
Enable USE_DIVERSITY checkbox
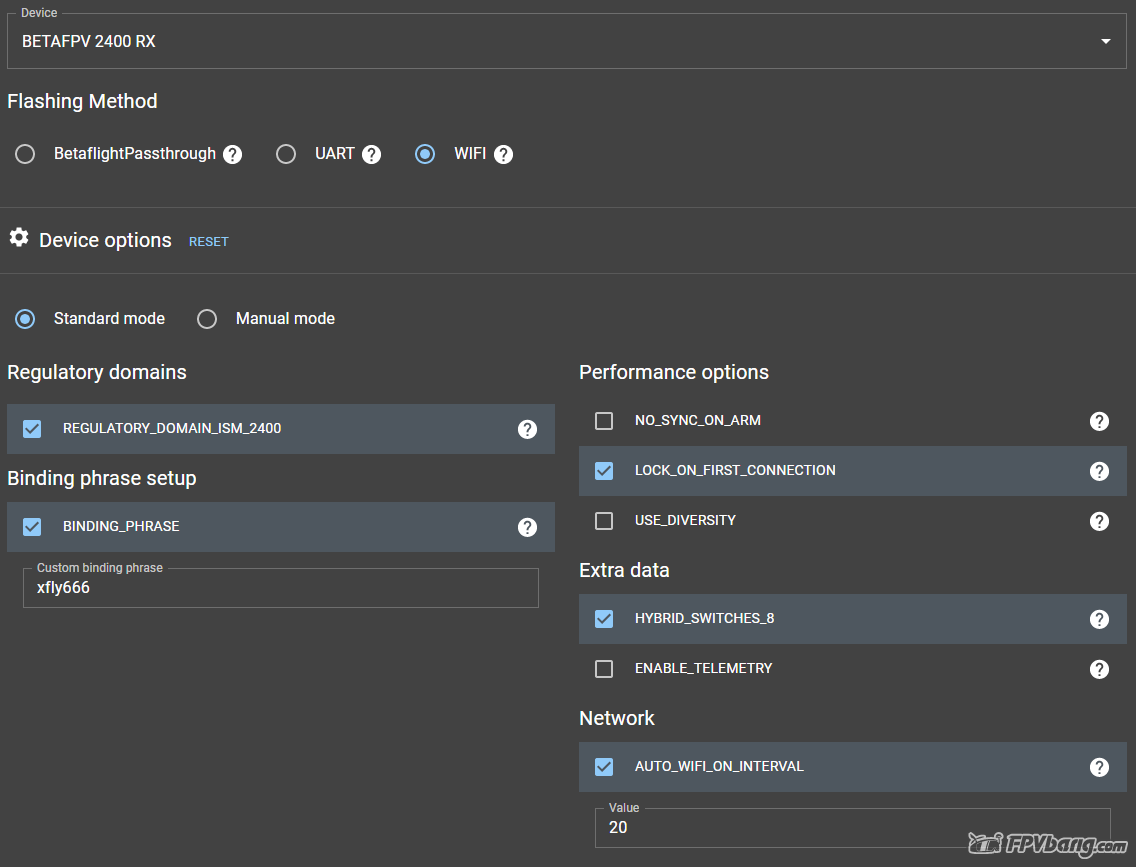pos(604,521)
